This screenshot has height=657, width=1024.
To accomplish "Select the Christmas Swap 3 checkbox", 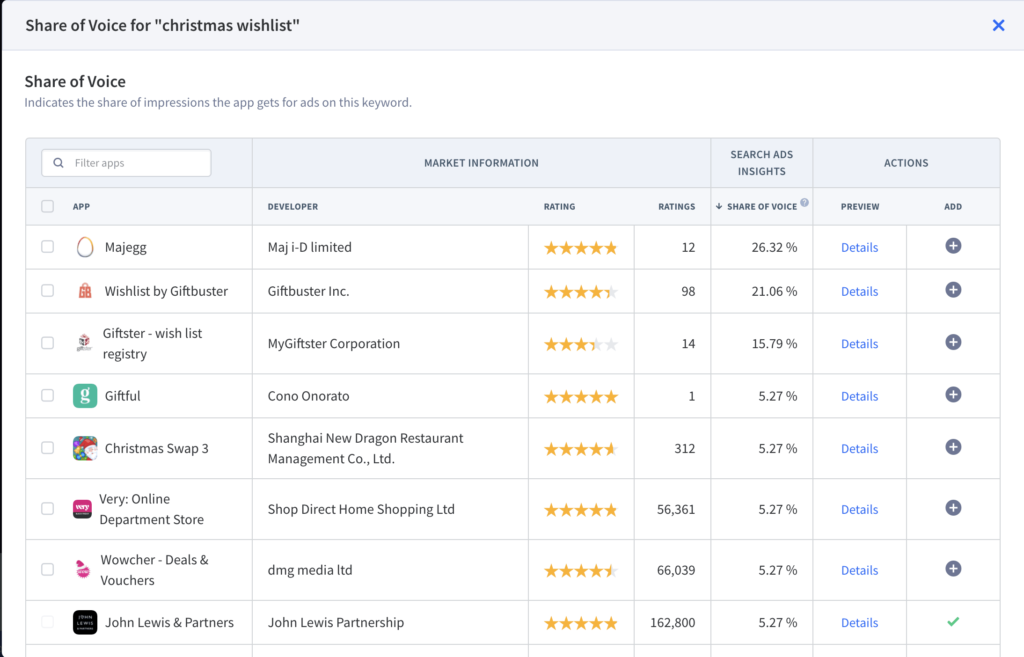I will pos(48,447).
